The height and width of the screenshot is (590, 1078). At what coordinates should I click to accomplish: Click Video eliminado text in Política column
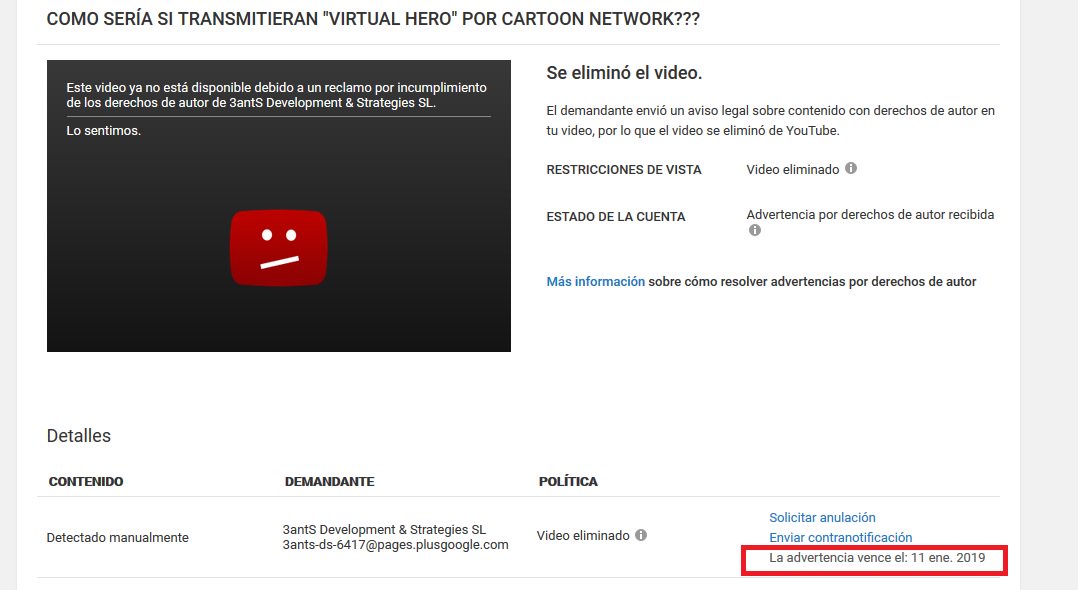click(x=583, y=535)
